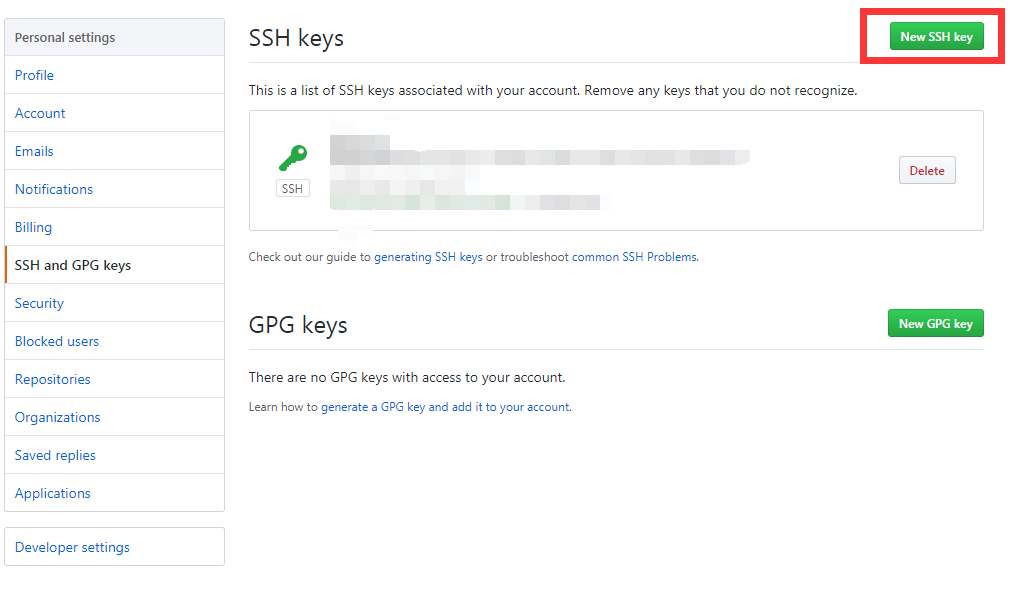This screenshot has height=590, width=1010.
Task: Select SSH and GPG keys menu item
Action: point(115,265)
